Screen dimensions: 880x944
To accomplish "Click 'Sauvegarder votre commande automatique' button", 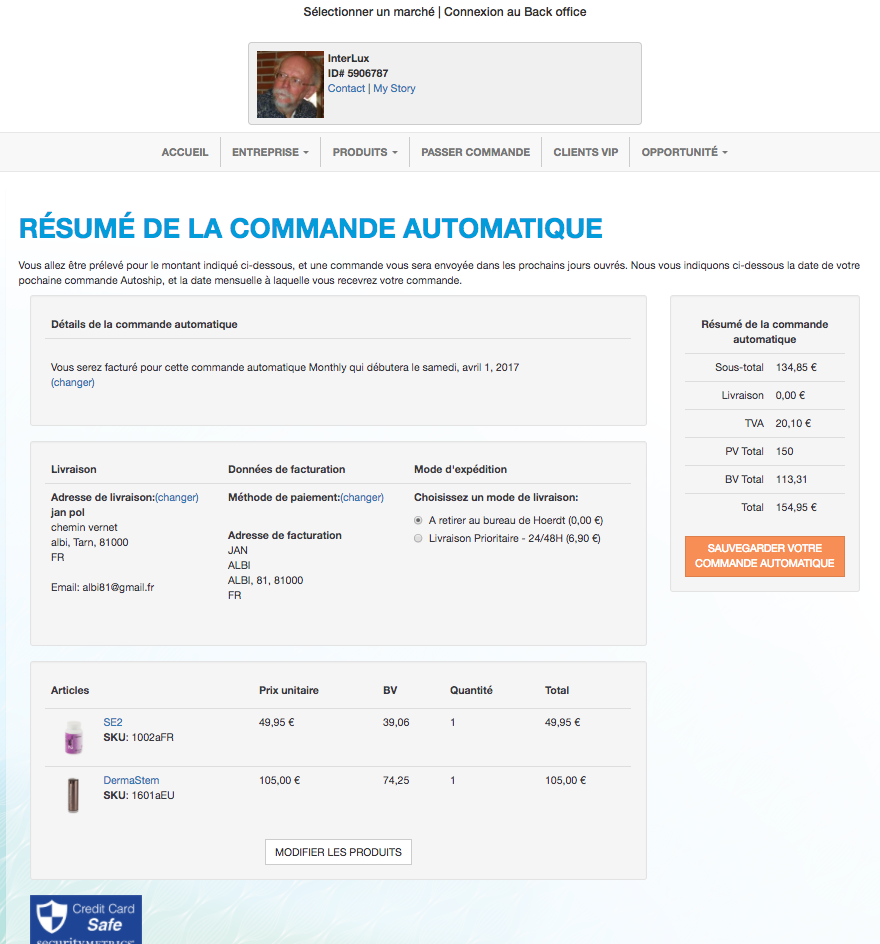I will [764, 556].
